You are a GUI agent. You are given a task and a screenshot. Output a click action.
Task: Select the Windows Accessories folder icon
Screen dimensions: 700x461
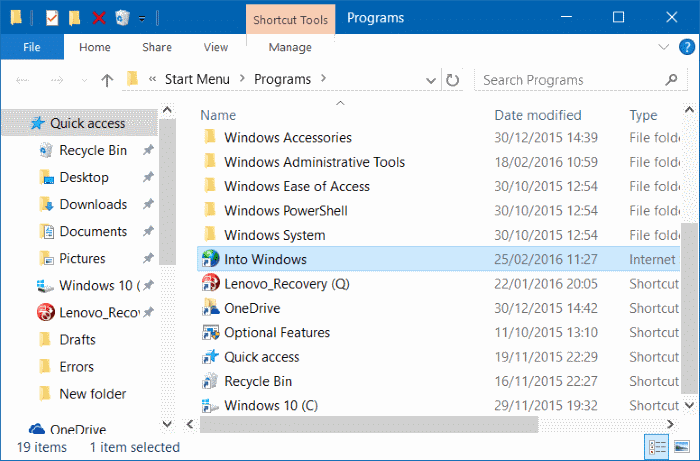coord(210,137)
